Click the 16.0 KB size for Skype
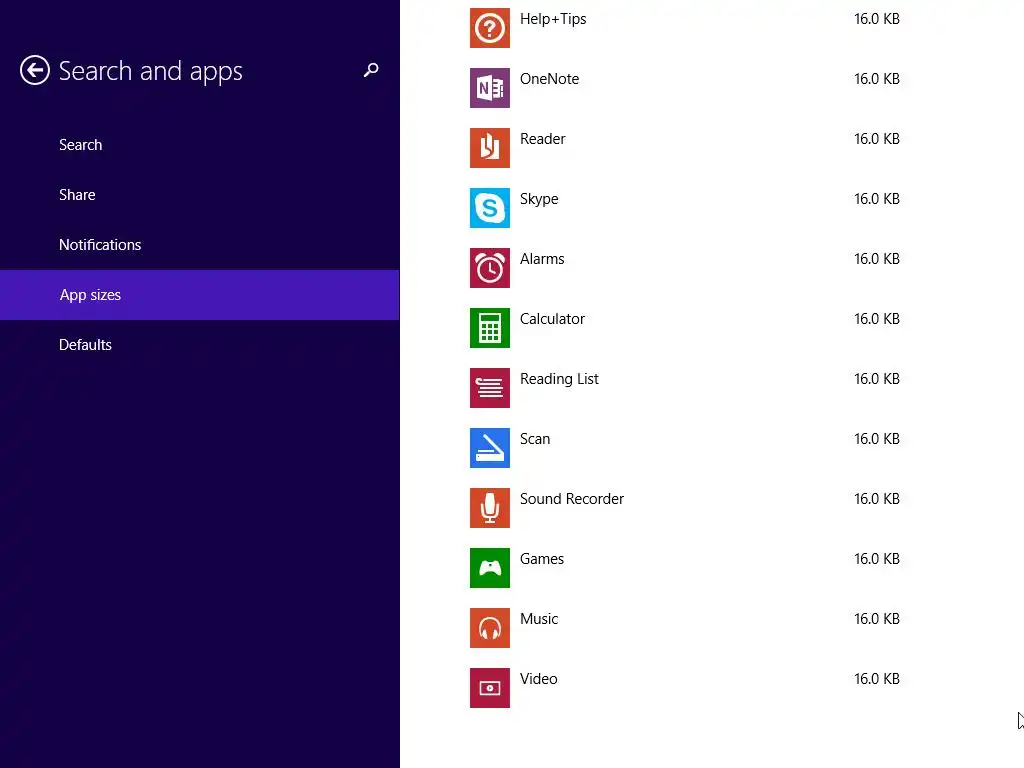 [x=877, y=199]
